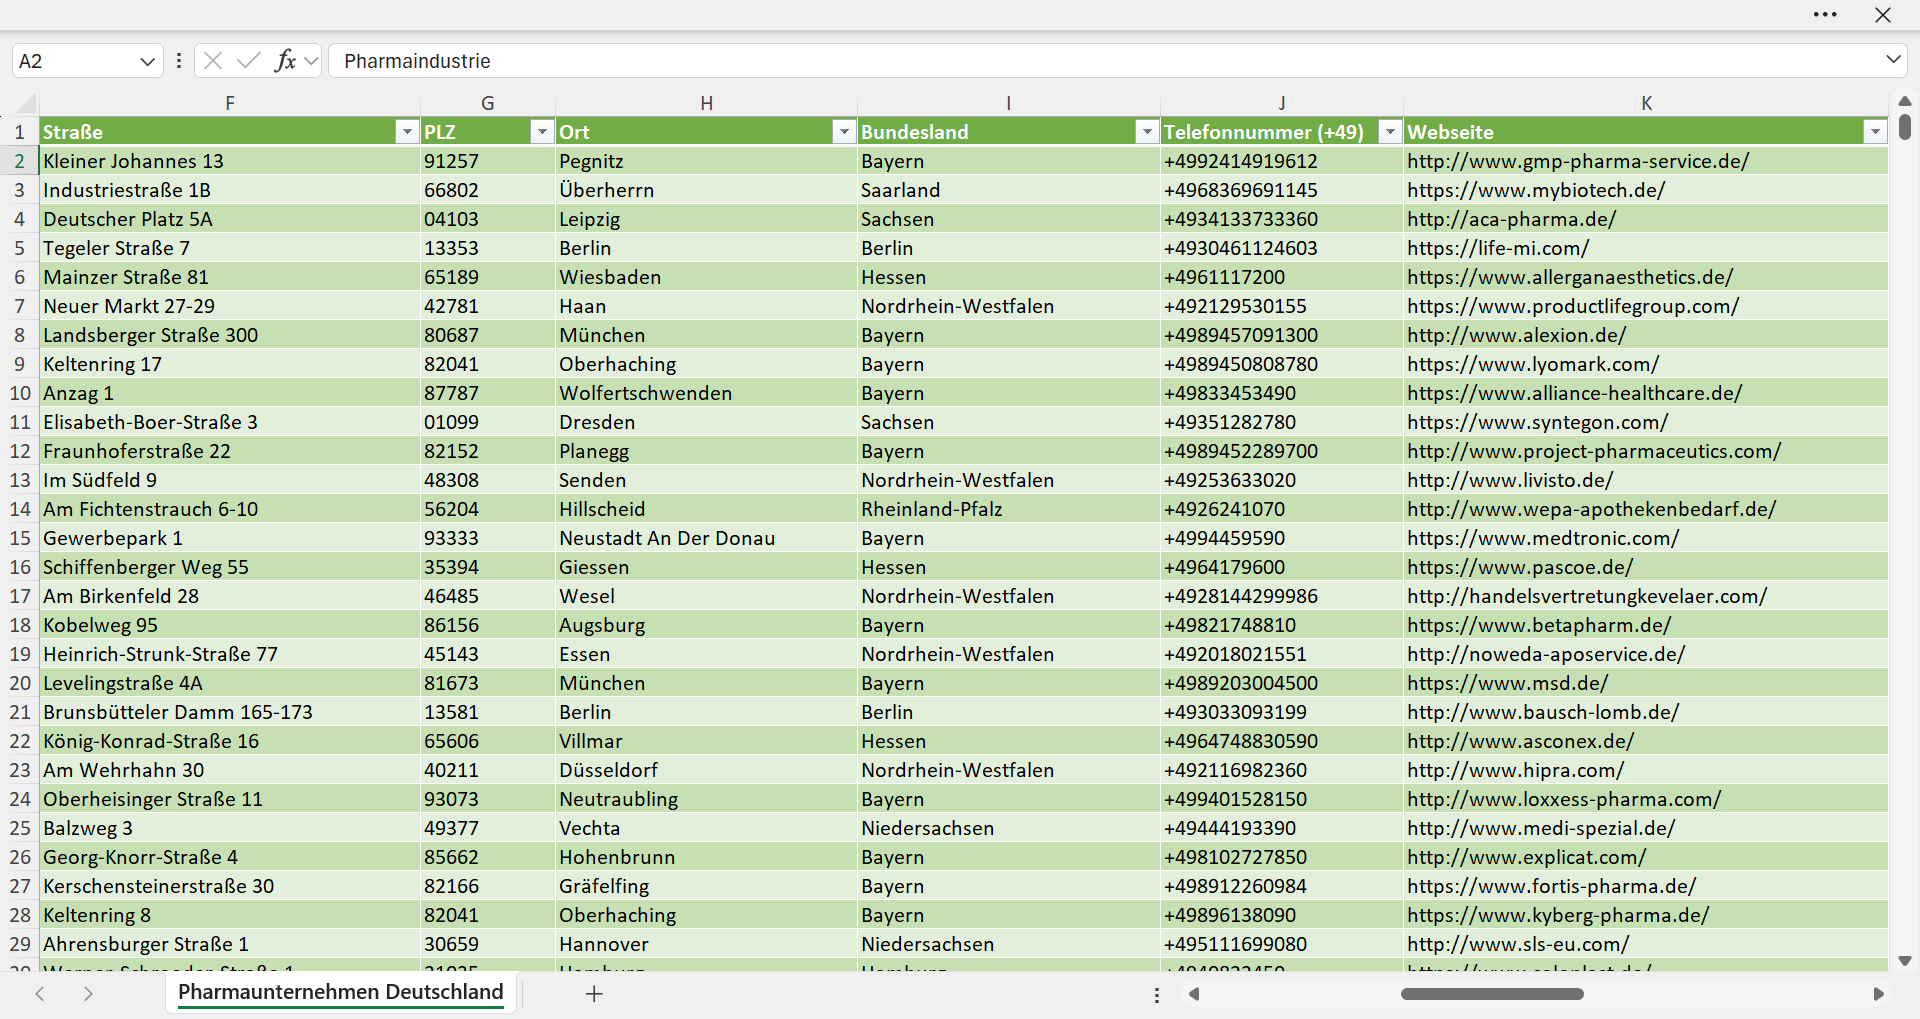Click the formula bar cancel X icon
1920x1019 pixels.
(213, 61)
